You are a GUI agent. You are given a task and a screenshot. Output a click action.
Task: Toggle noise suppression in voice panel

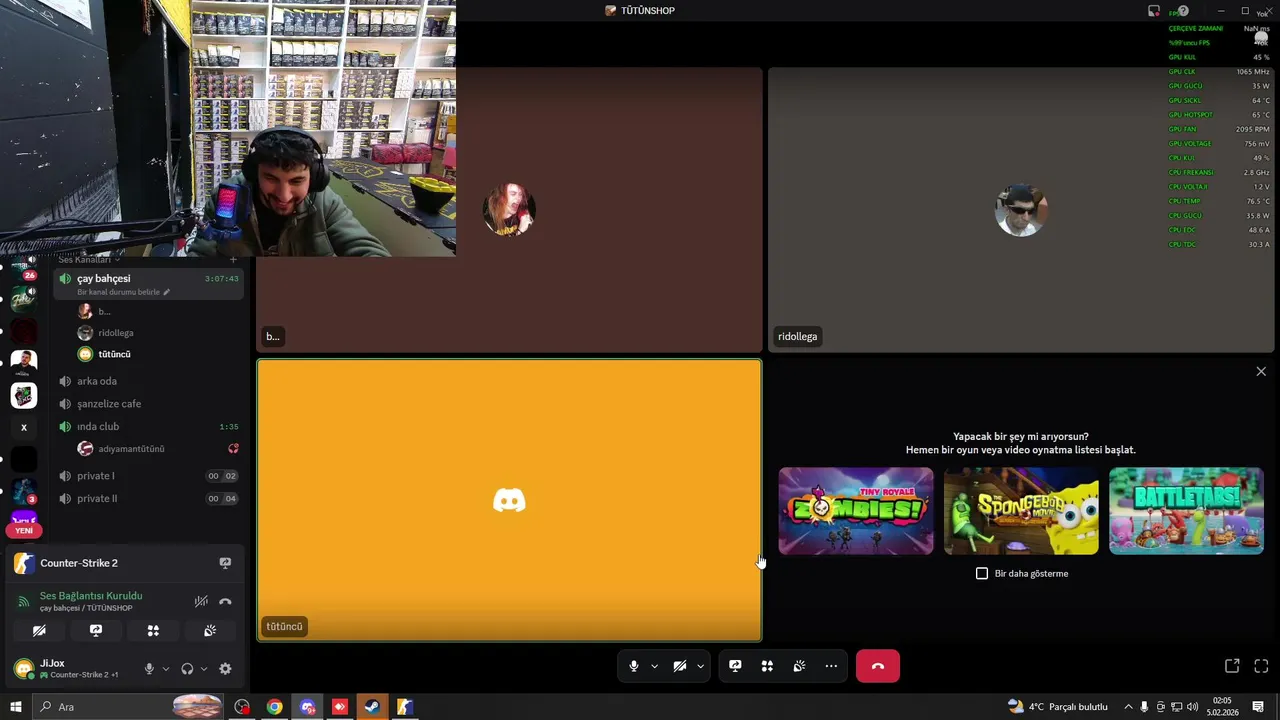click(201, 601)
